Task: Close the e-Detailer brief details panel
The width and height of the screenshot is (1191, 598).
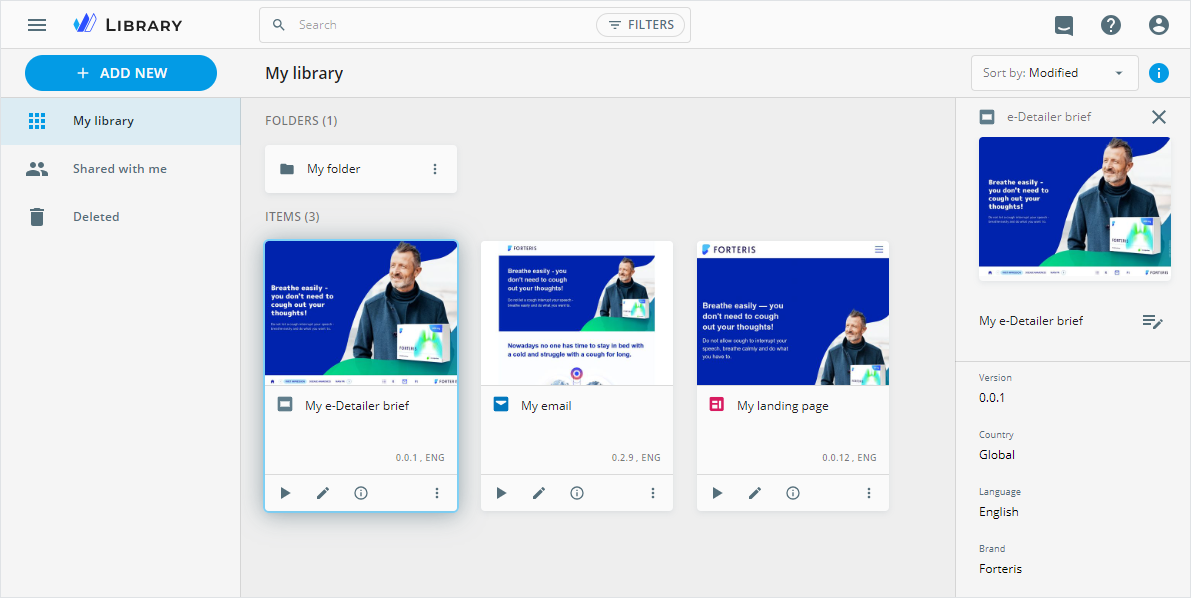Action: [x=1159, y=117]
